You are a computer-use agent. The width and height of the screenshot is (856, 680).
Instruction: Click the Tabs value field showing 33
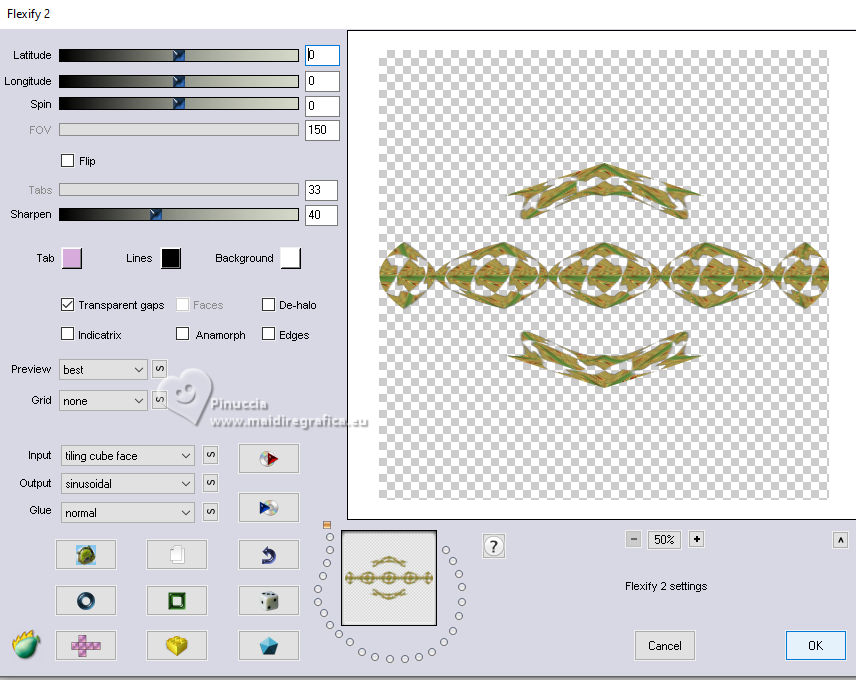[x=321, y=190]
